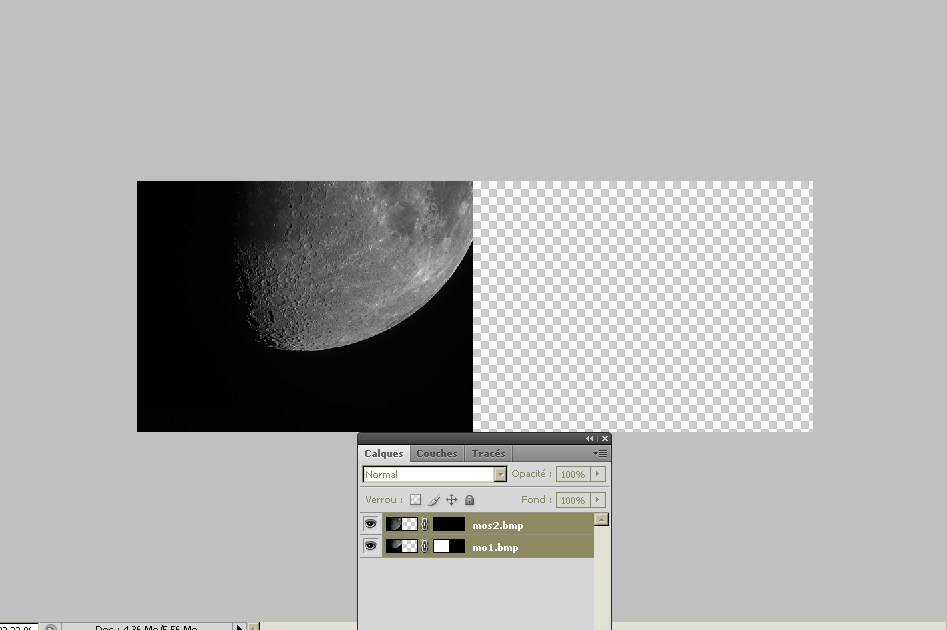Click the Fond 100% value field

[573, 500]
